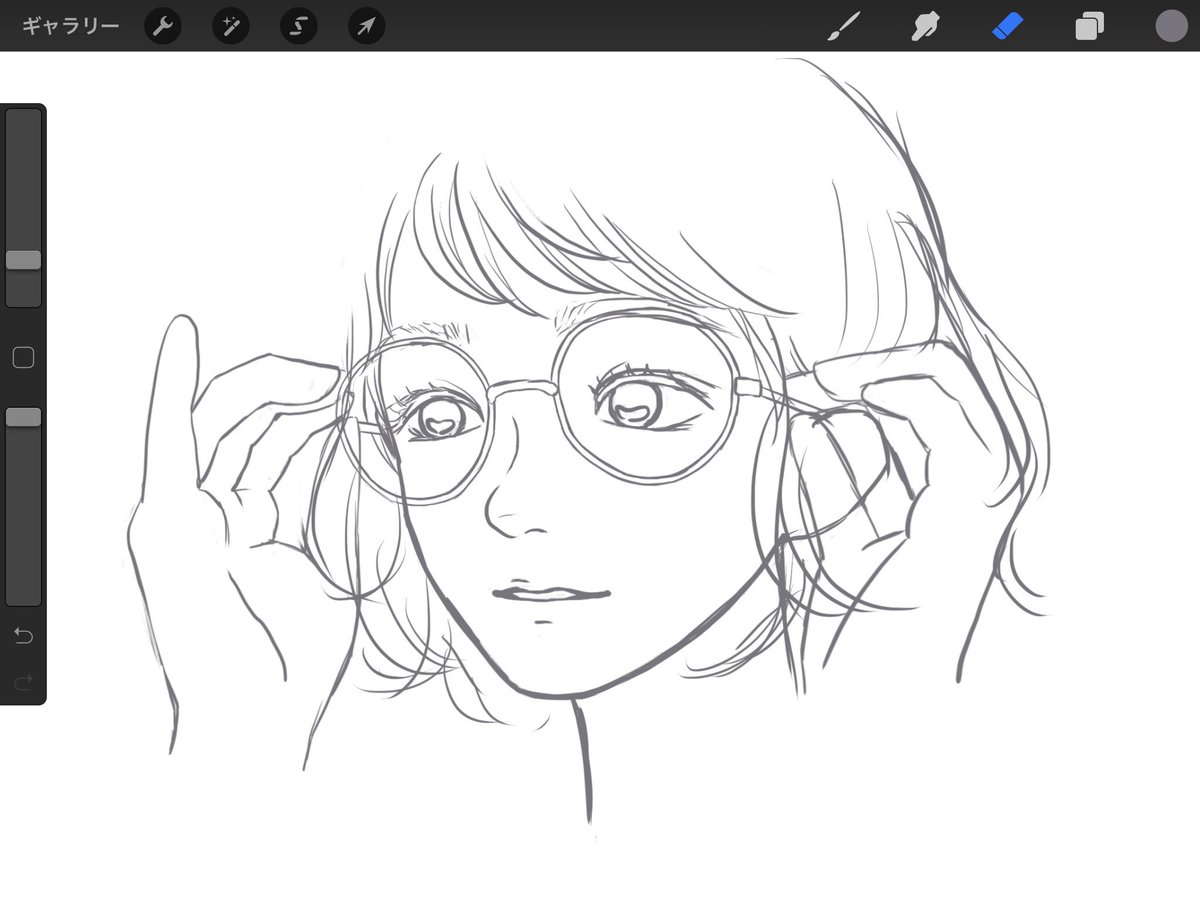Image resolution: width=1200 pixels, height=900 pixels.
Task: Select the Smudge finger tool
Action: (x=925, y=26)
